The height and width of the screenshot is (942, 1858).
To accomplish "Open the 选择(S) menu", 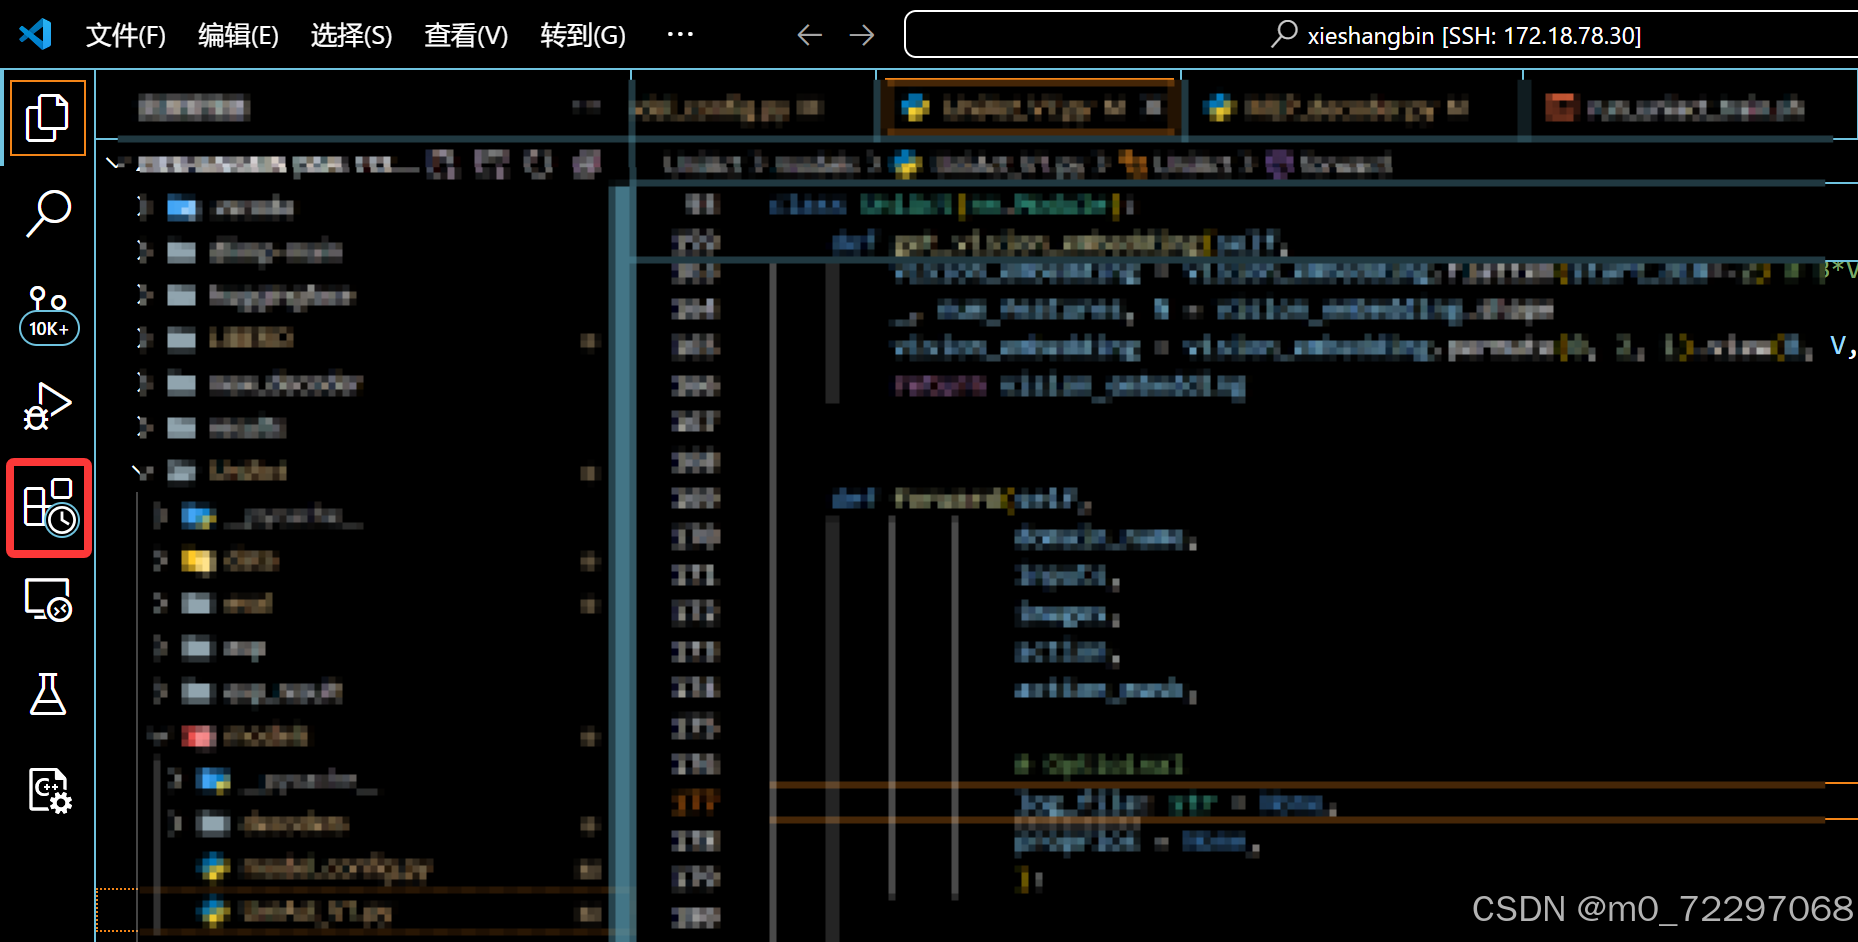I will tap(351, 36).
